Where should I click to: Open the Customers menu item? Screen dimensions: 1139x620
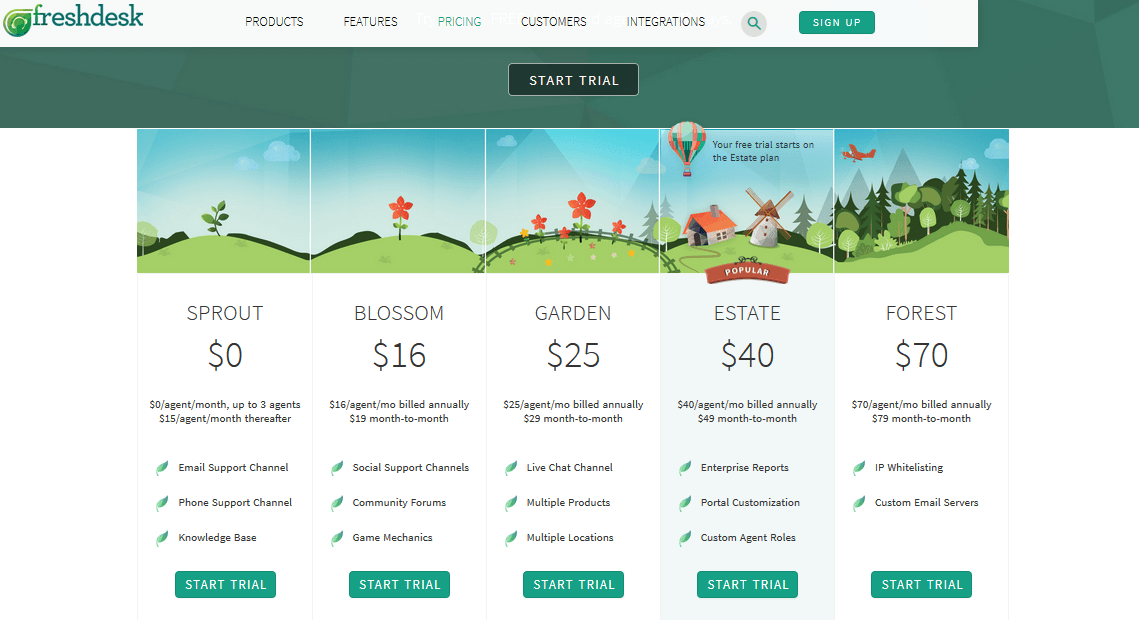554,22
